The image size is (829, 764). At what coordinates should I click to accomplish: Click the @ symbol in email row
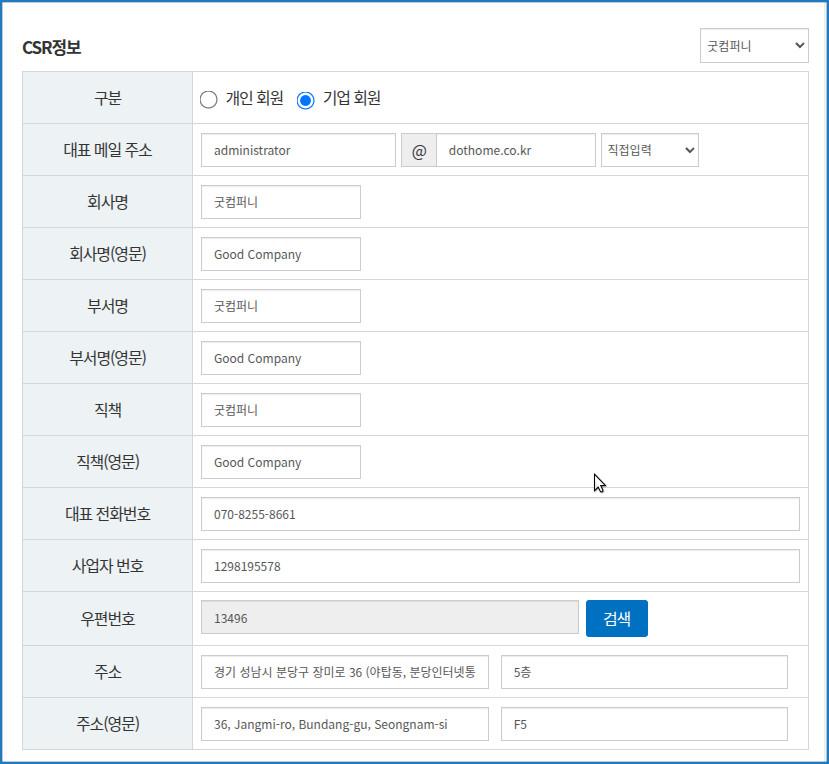click(x=419, y=151)
